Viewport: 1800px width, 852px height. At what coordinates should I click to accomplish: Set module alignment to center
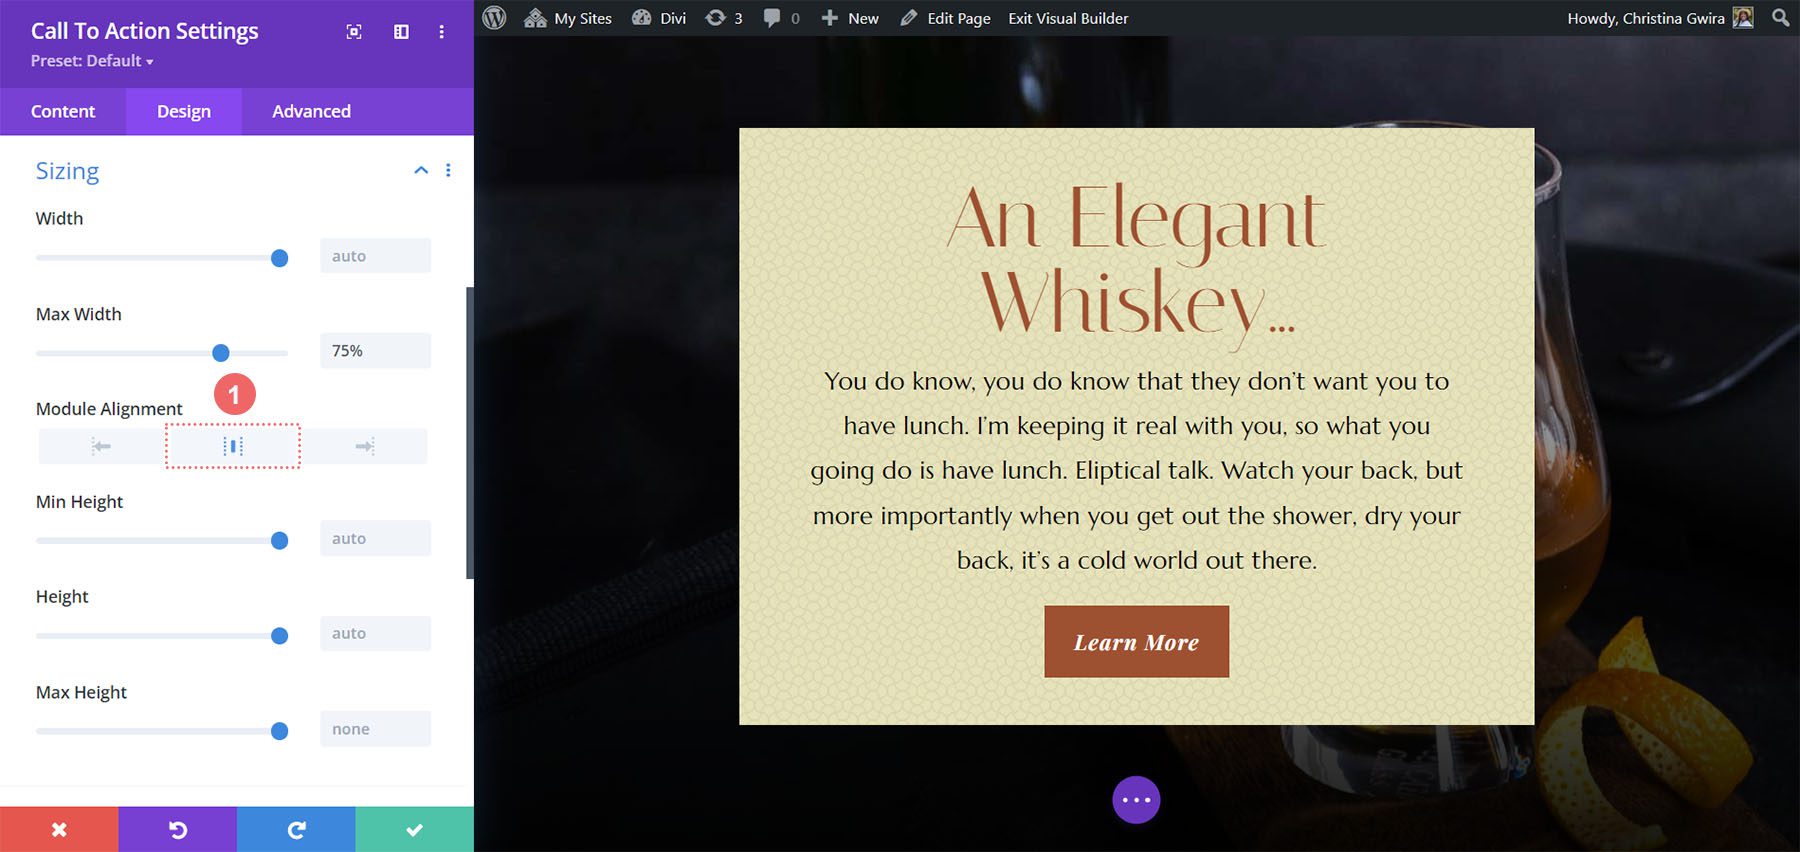(233, 446)
